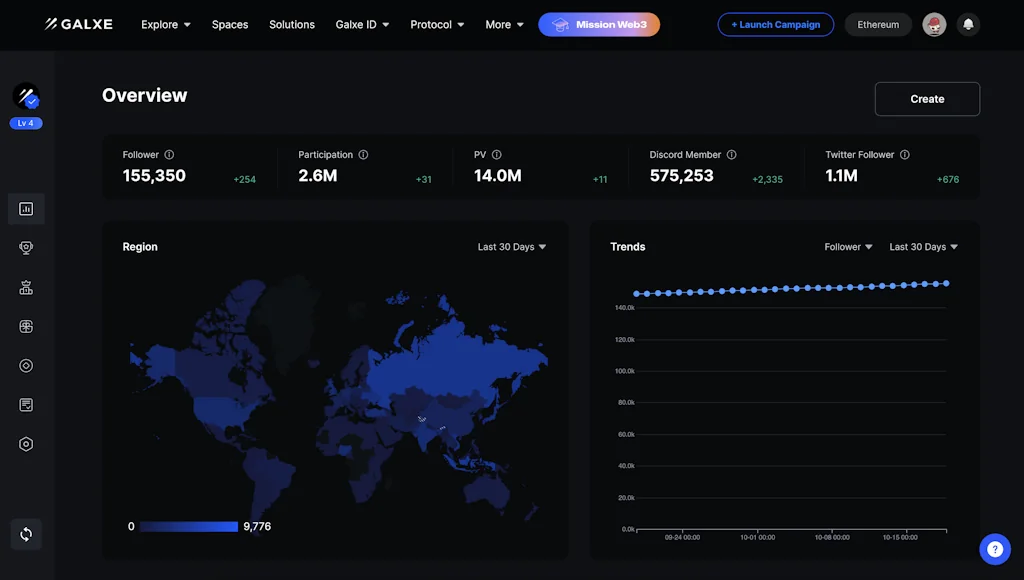Click the Launch Campaign button
Viewport: 1024px width, 580px height.
point(775,25)
